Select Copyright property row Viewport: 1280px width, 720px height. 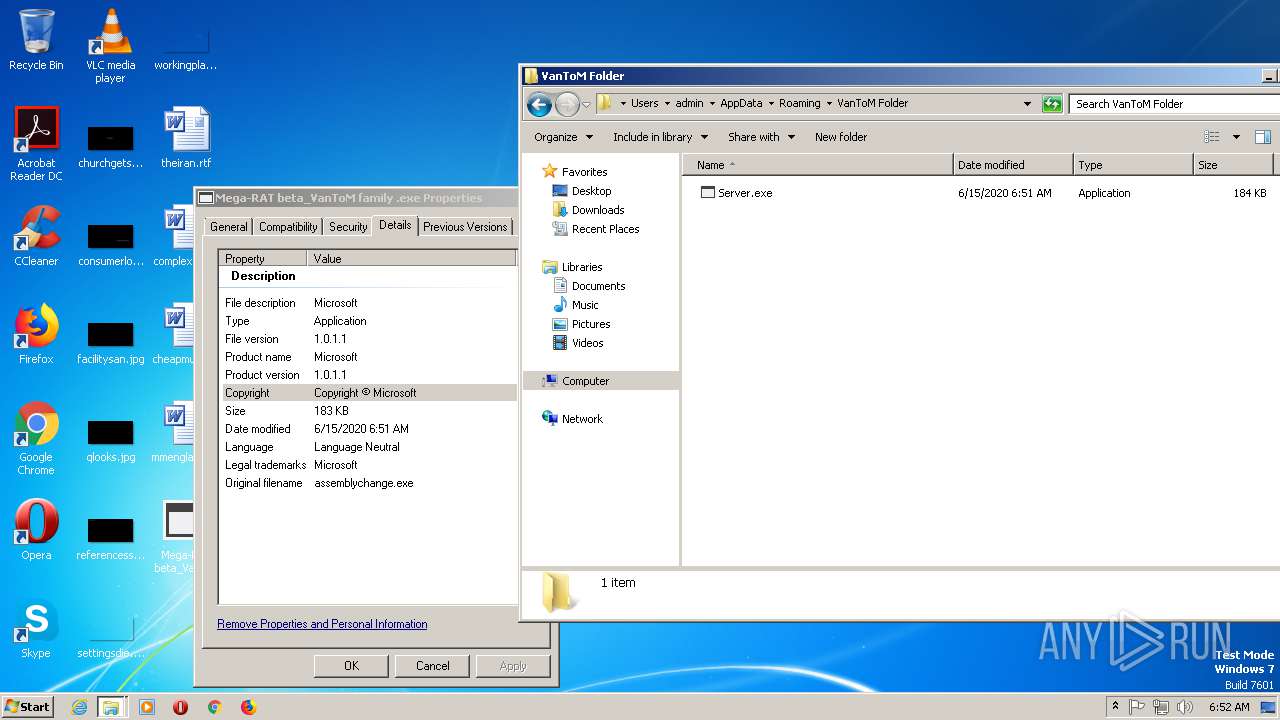(369, 393)
